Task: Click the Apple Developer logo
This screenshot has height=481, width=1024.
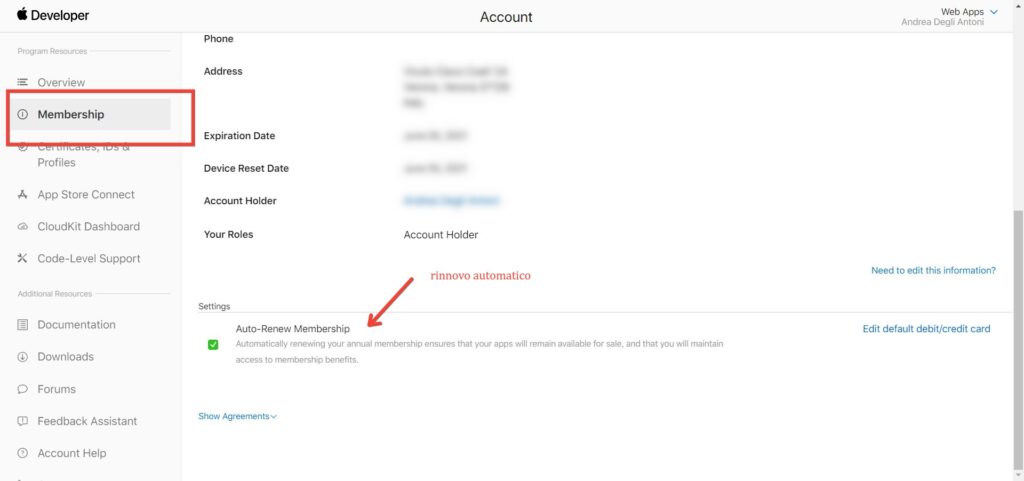Action: click(x=52, y=16)
